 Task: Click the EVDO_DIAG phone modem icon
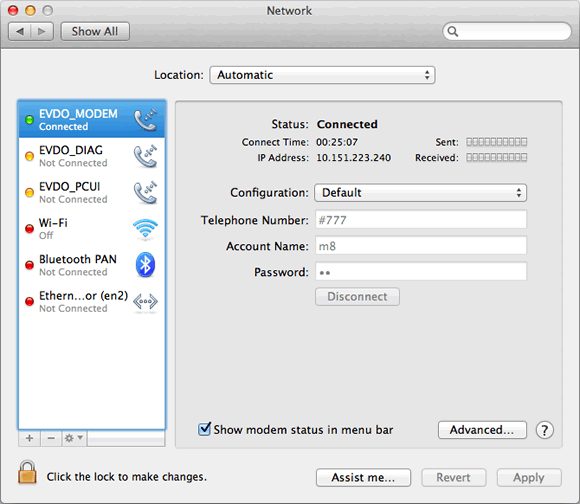point(145,156)
